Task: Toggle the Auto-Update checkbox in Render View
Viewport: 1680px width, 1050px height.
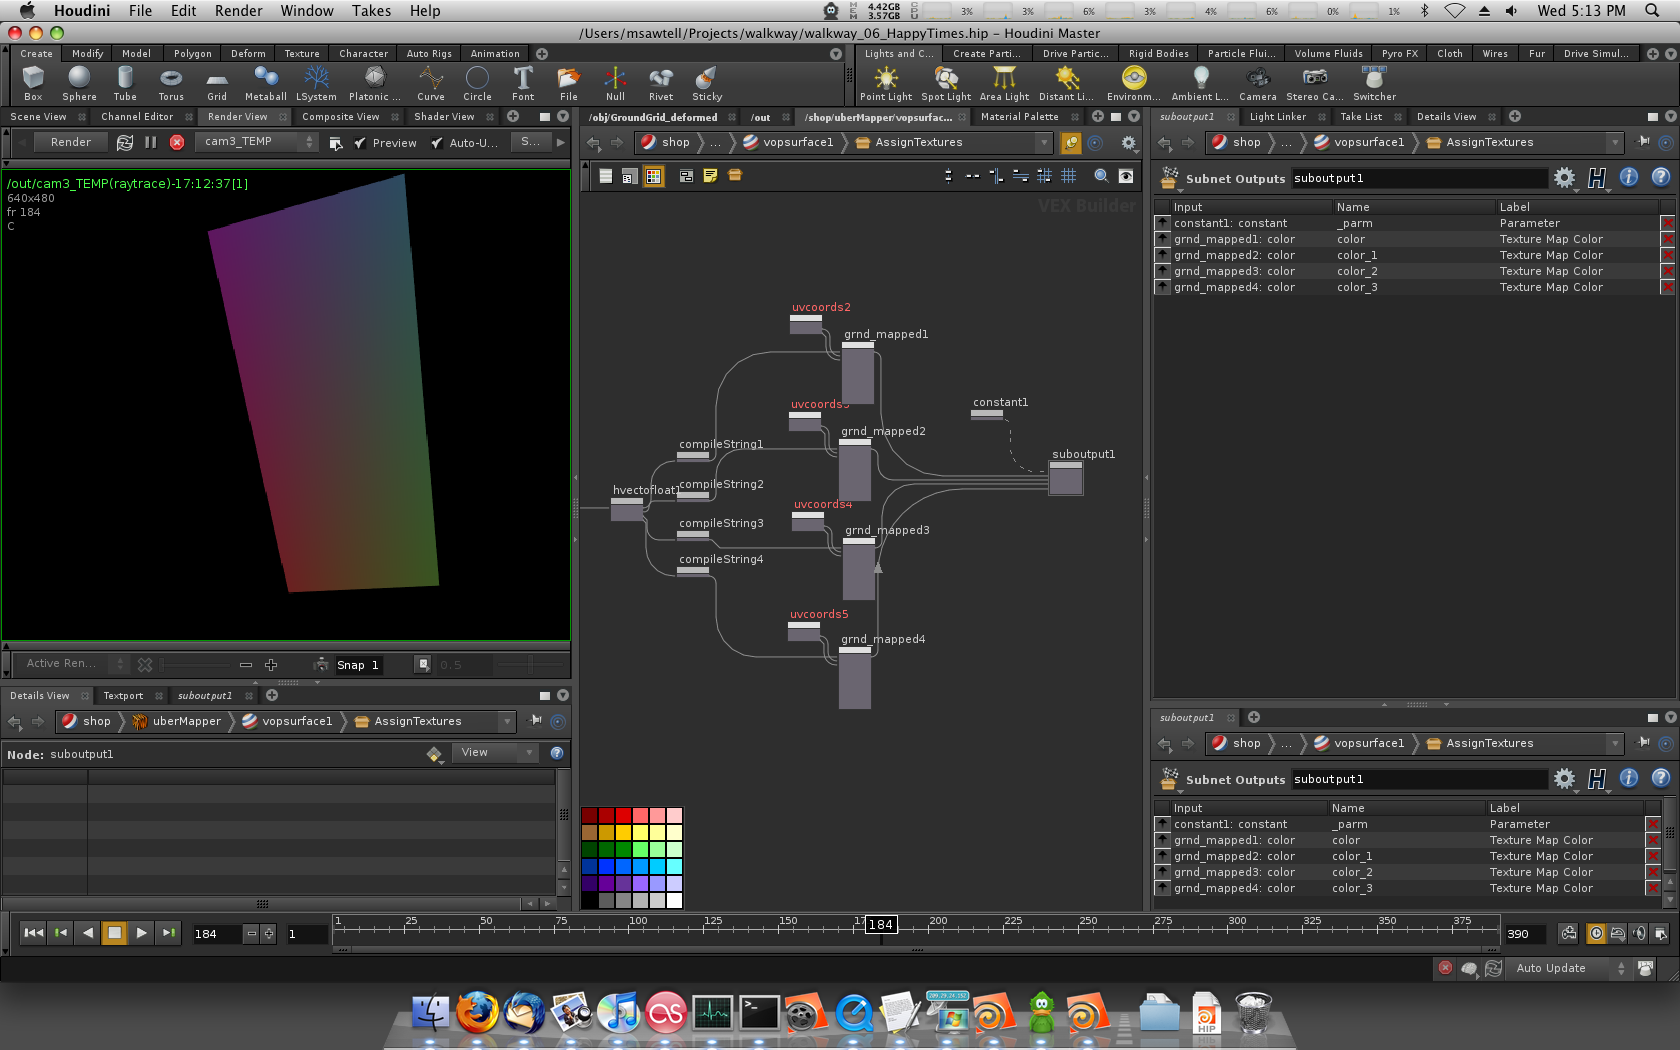Action: pos(437,143)
